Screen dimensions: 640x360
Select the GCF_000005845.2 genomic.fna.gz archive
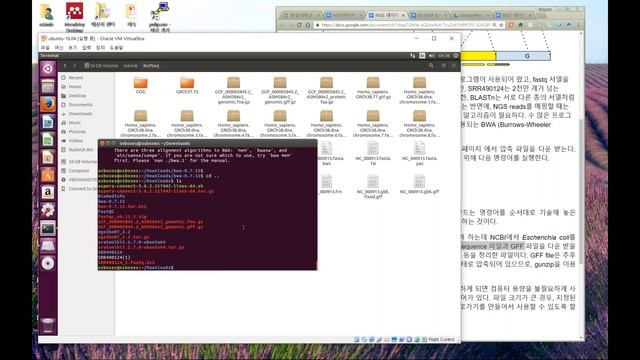click(233, 90)
